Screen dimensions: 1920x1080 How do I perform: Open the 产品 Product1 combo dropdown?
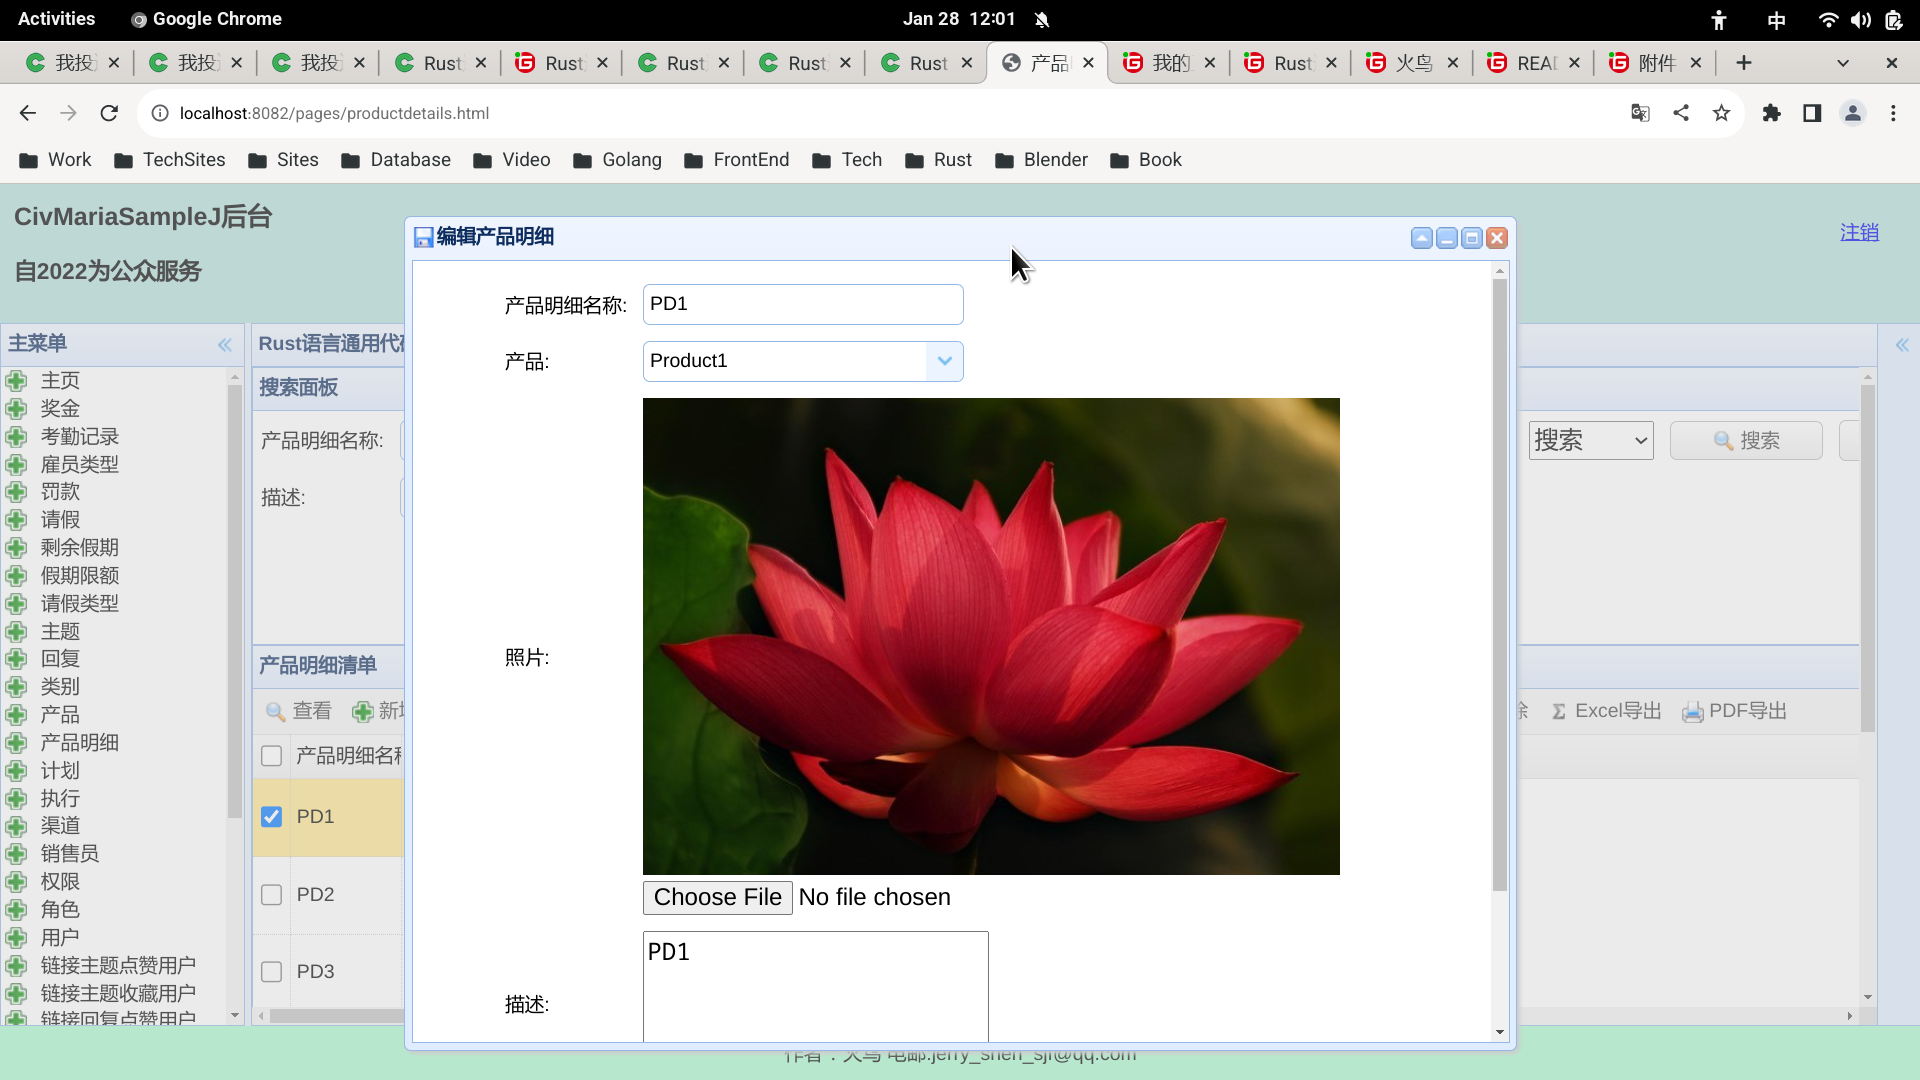944,361
